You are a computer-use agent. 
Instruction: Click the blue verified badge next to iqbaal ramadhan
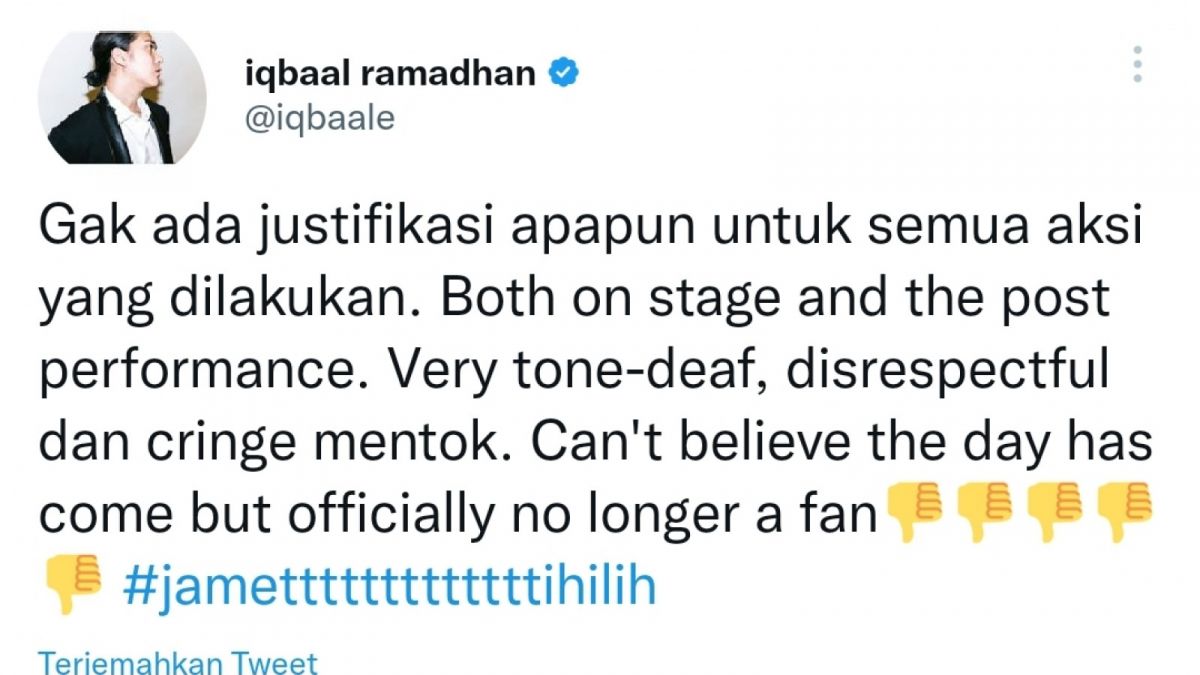point(565,71)
